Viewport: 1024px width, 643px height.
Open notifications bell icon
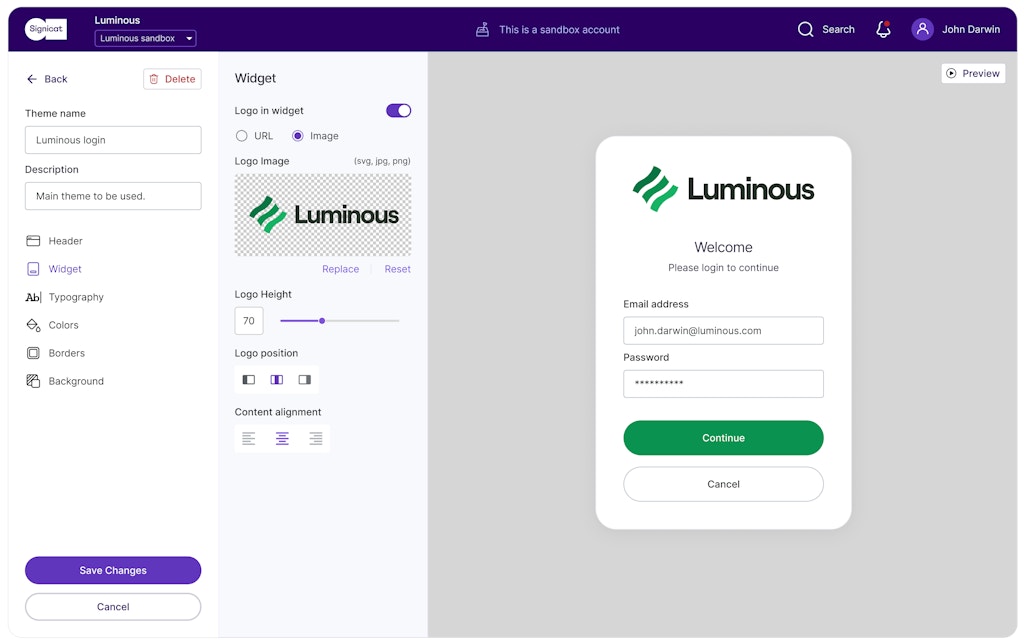(x=883, y=30)
